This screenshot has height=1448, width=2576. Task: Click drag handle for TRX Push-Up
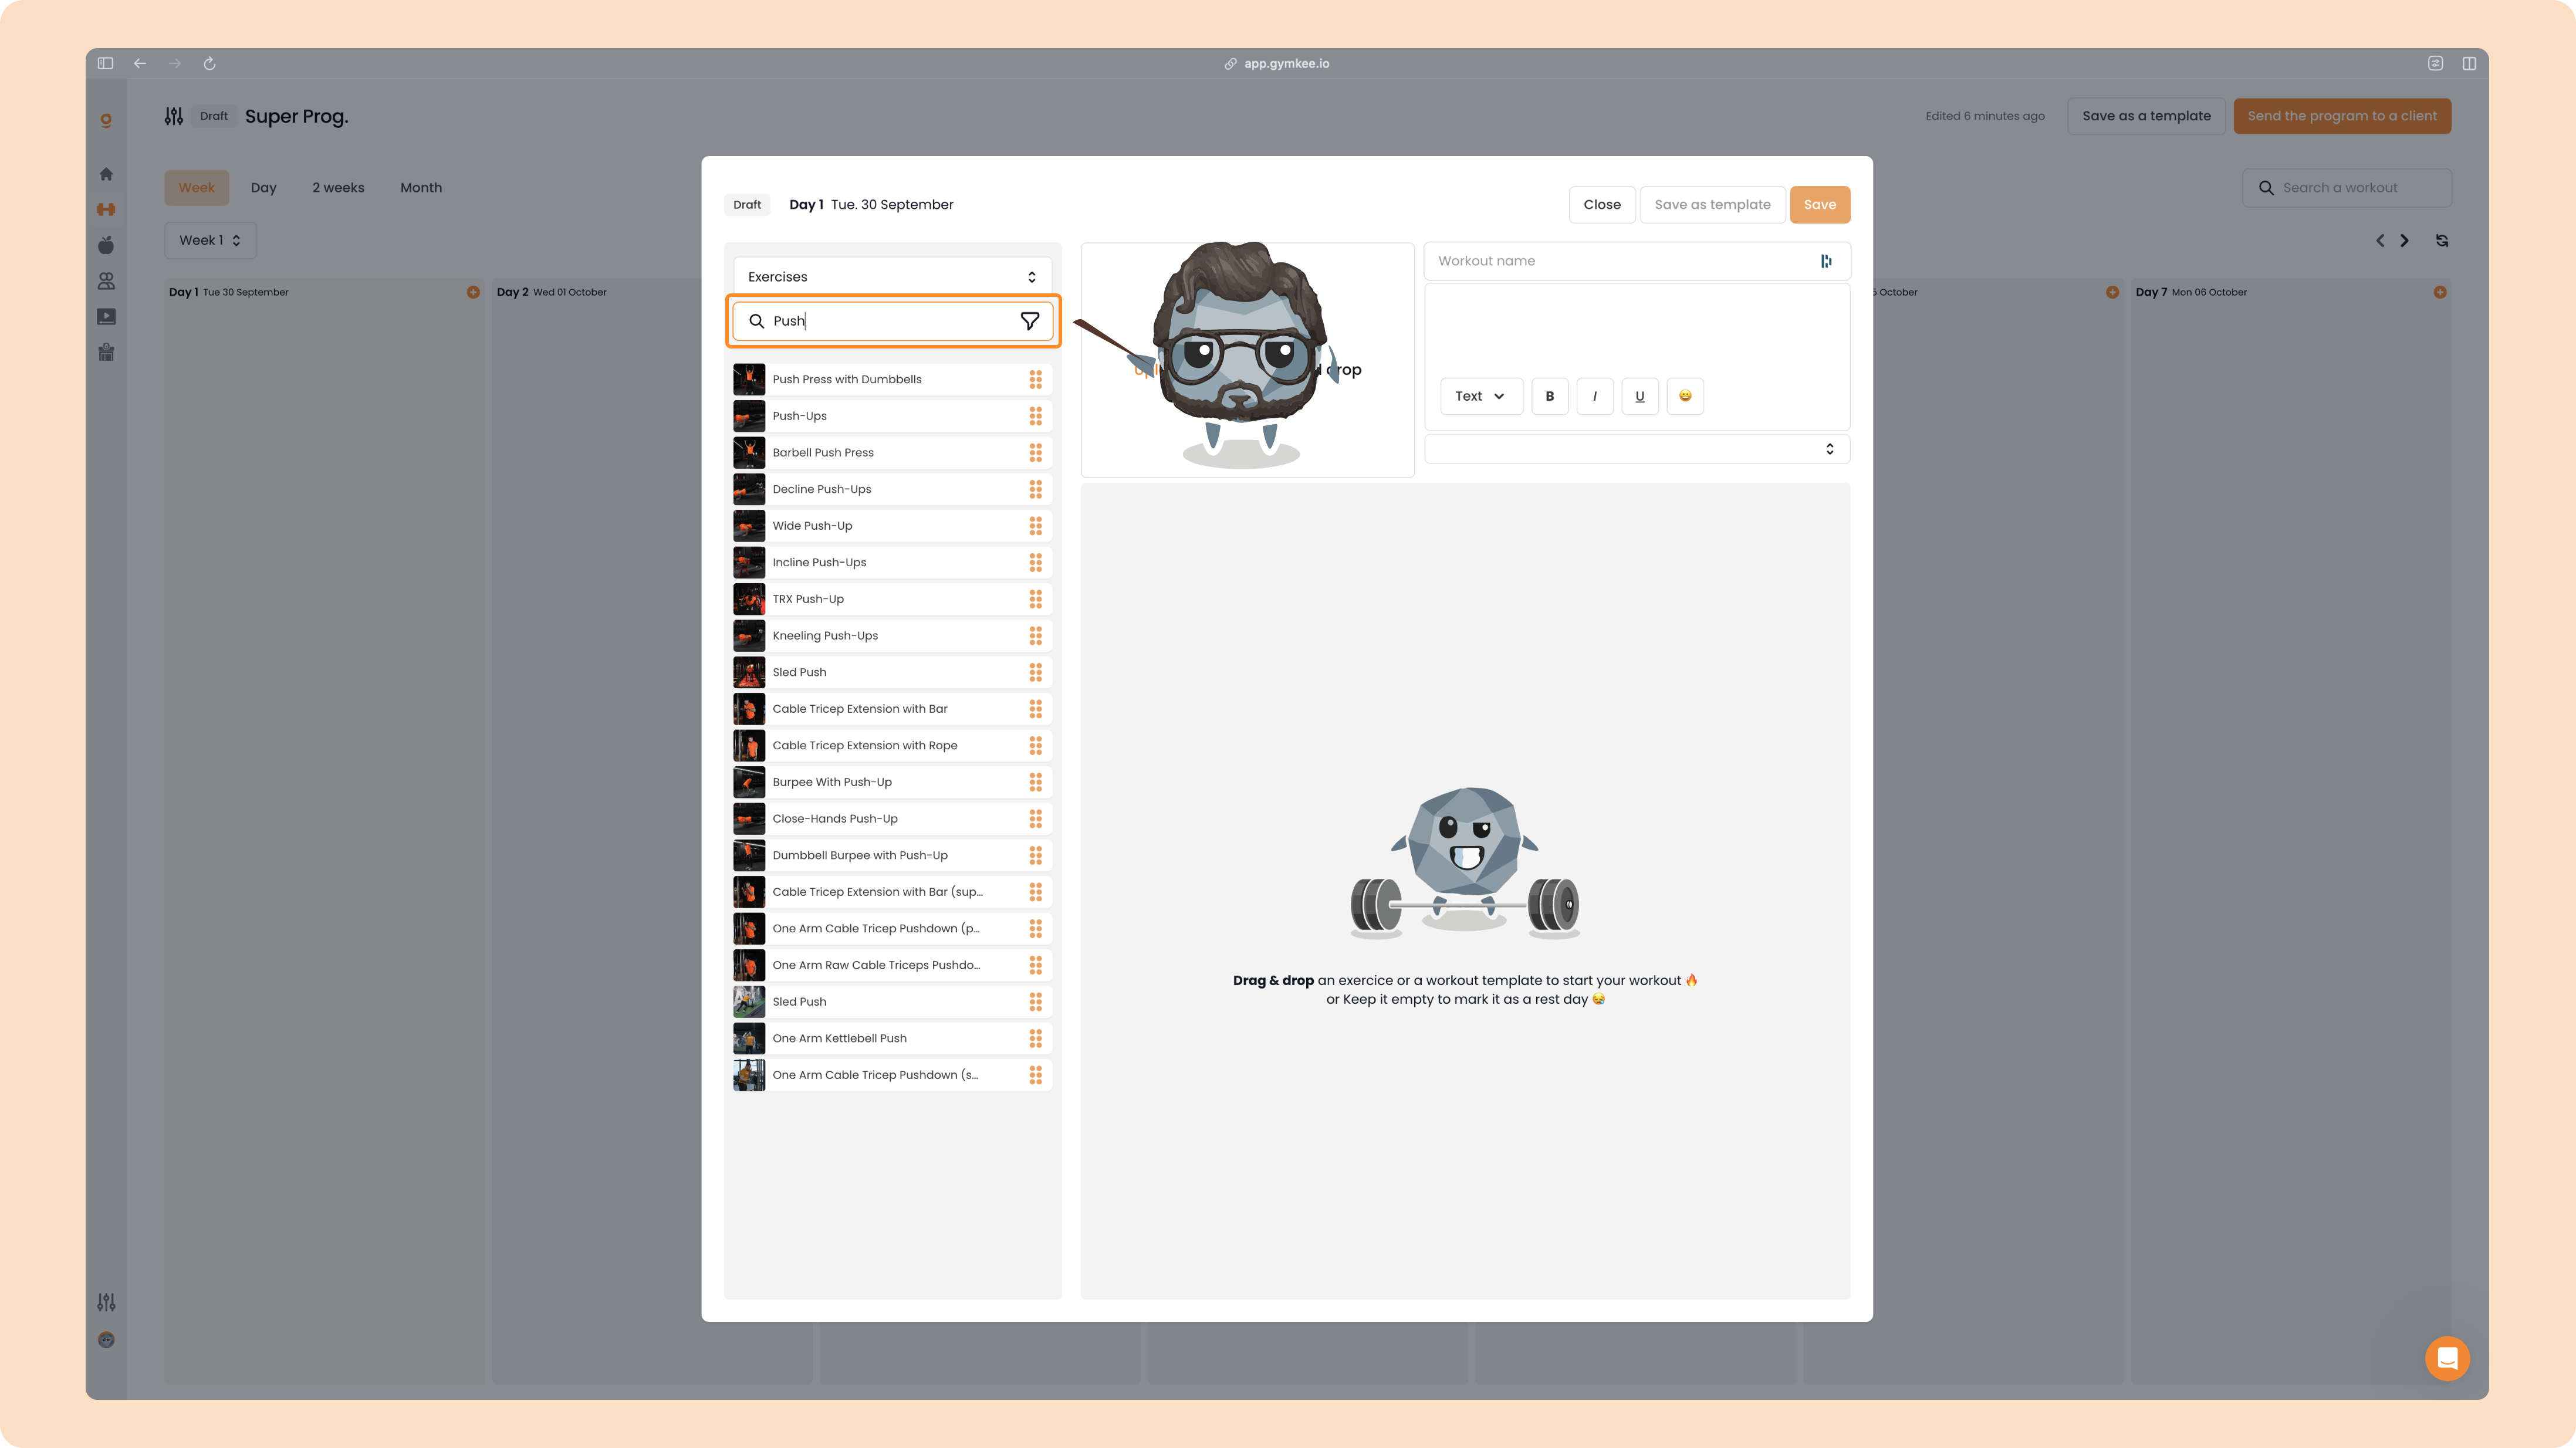coord(1035,599)
